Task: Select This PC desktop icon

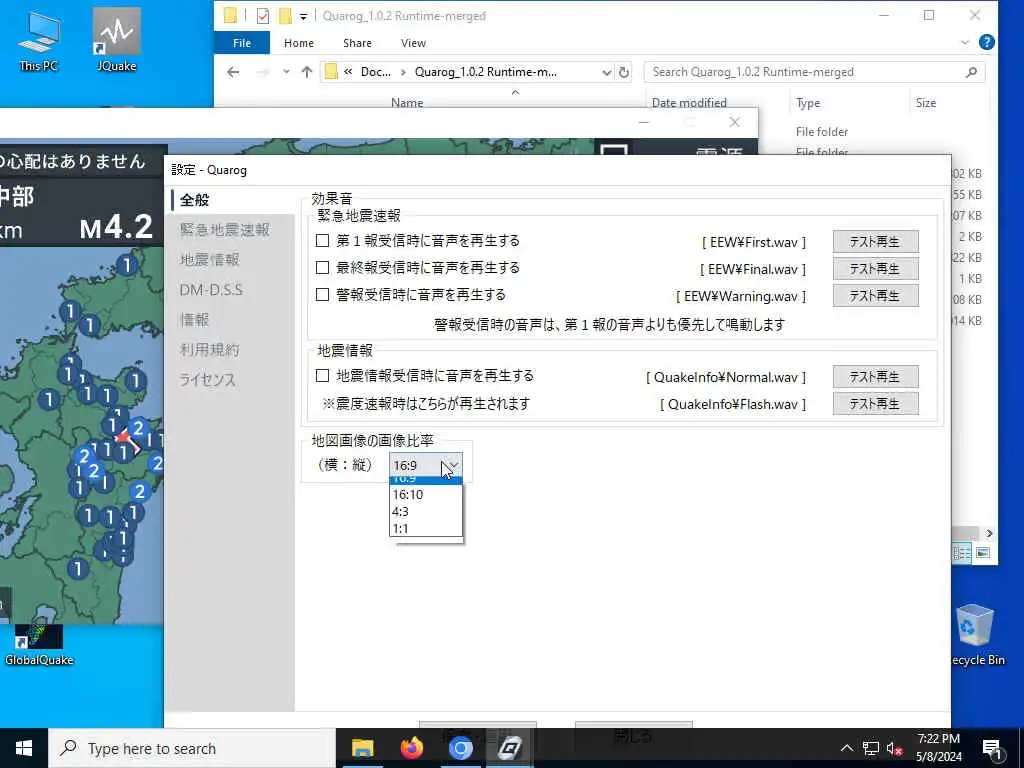Action: click(39, 40)
